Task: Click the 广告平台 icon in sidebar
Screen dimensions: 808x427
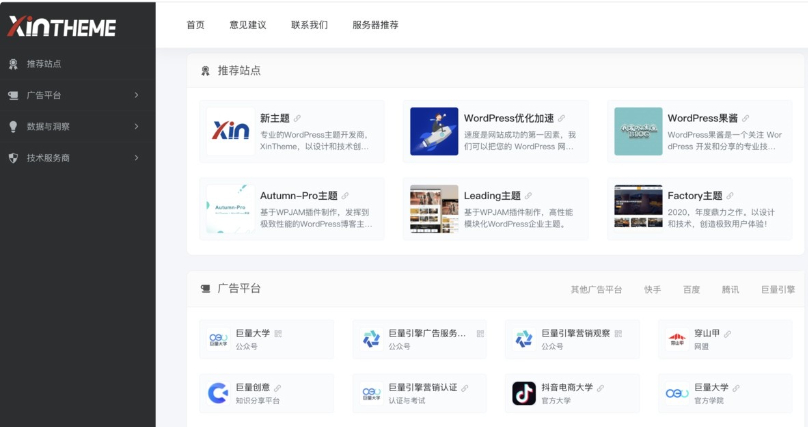Action: pyautogui.click(x=13, y=95)
